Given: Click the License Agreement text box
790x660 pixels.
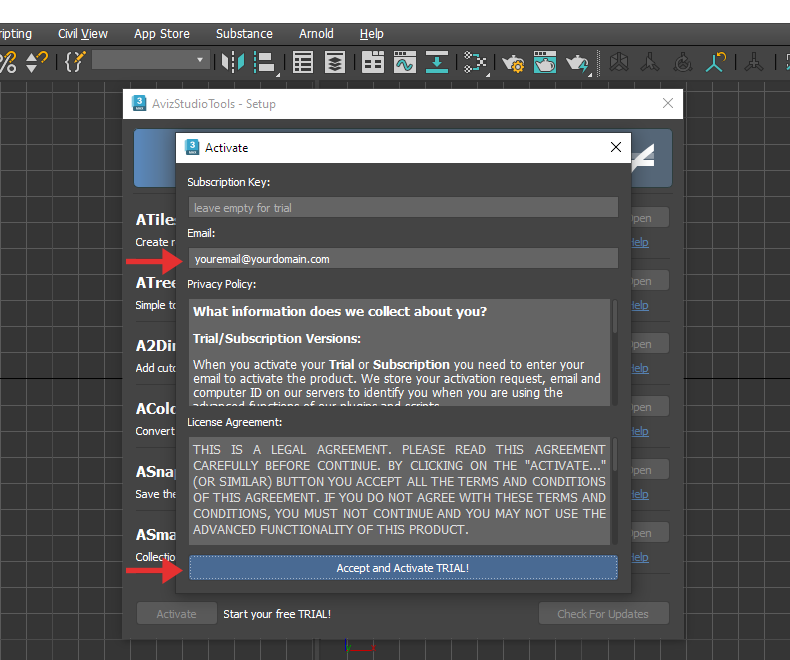Looking at the screenshot, I should point(400,491).
